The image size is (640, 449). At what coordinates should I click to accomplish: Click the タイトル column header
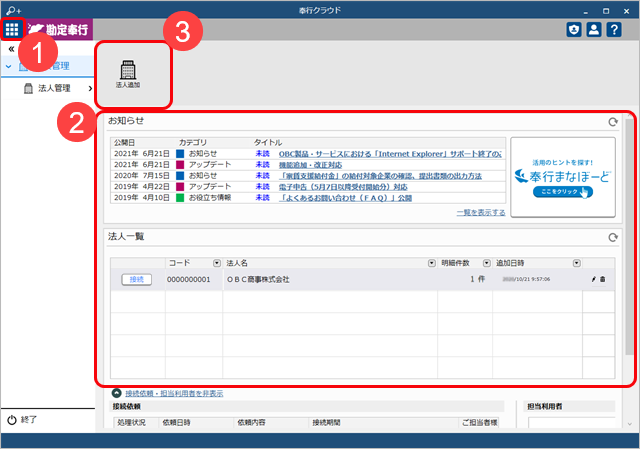pos(268,142)
